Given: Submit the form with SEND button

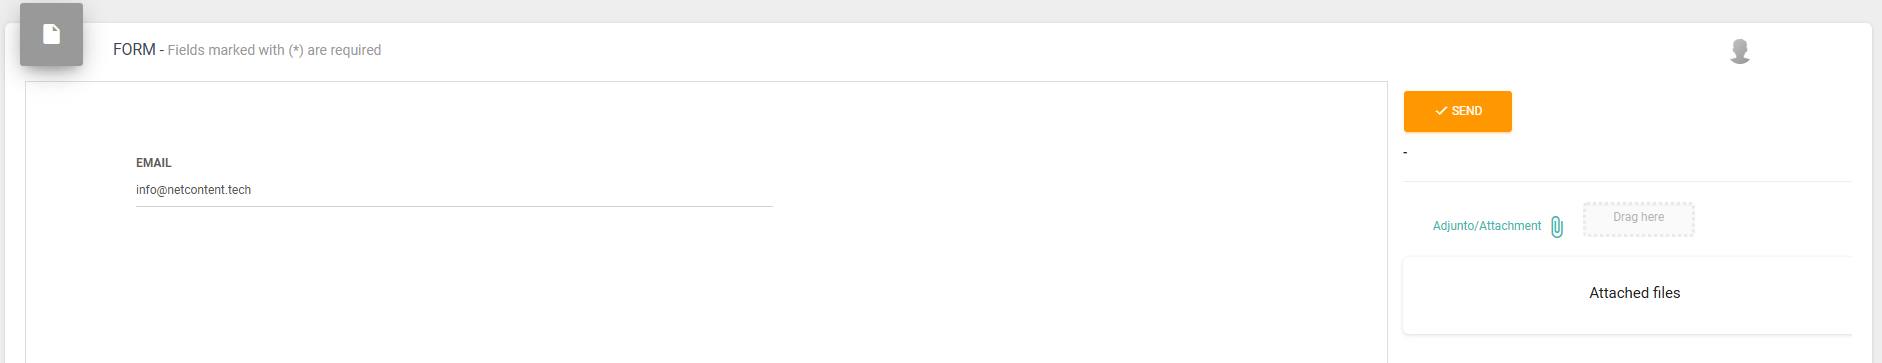Looking at the screenshot, I should (1458, 111).
